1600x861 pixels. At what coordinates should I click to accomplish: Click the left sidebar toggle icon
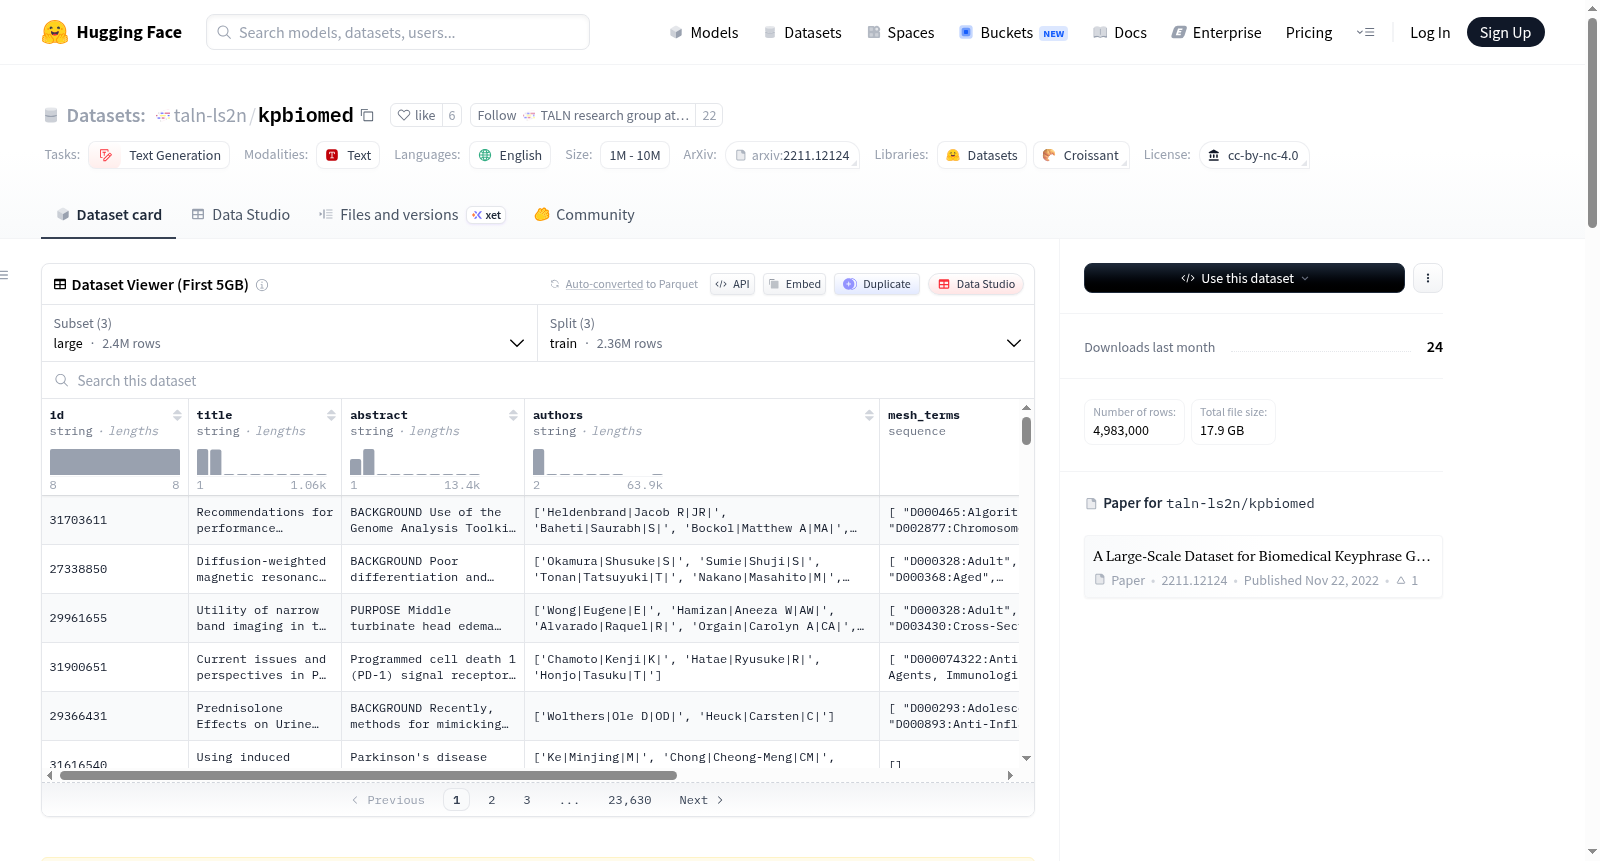pos(4,275)
